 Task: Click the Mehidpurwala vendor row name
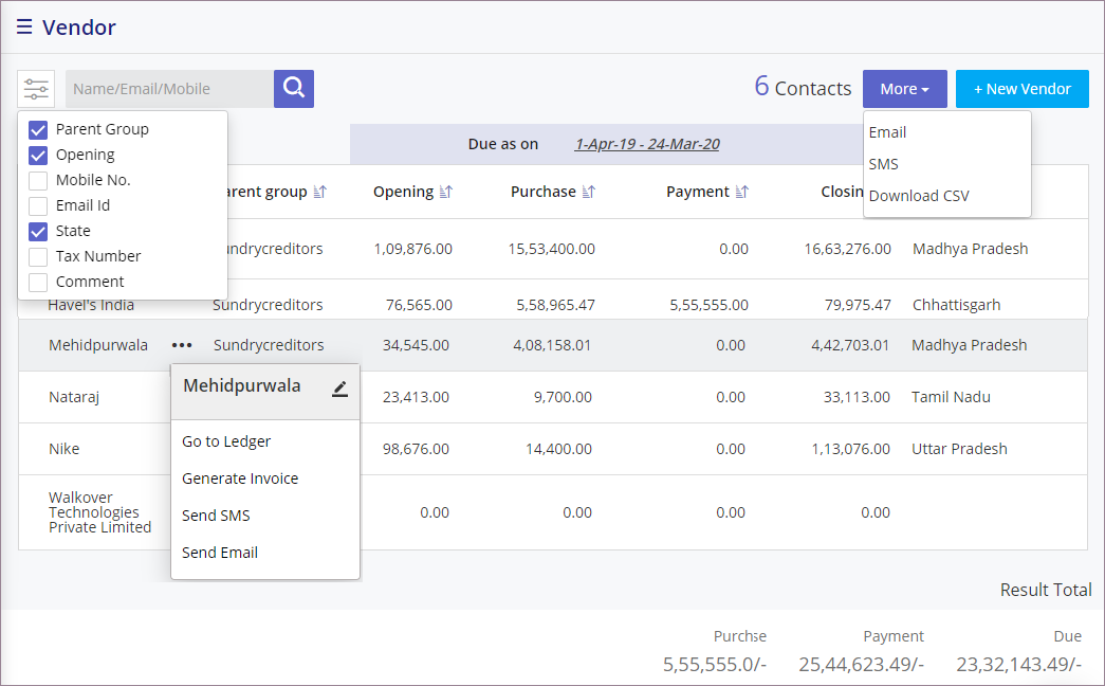(98, 345)
